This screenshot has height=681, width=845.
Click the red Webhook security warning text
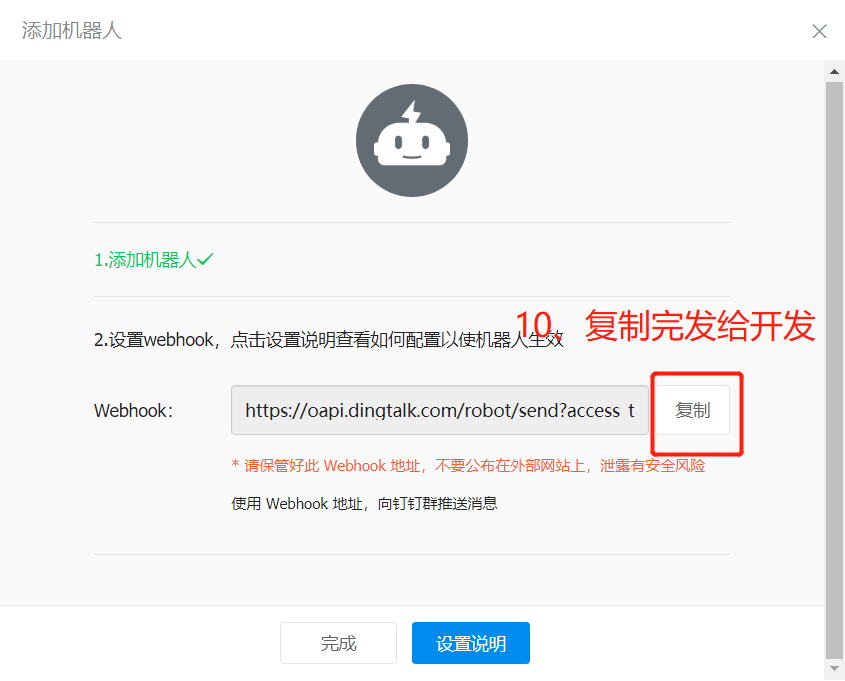point(468,465)
